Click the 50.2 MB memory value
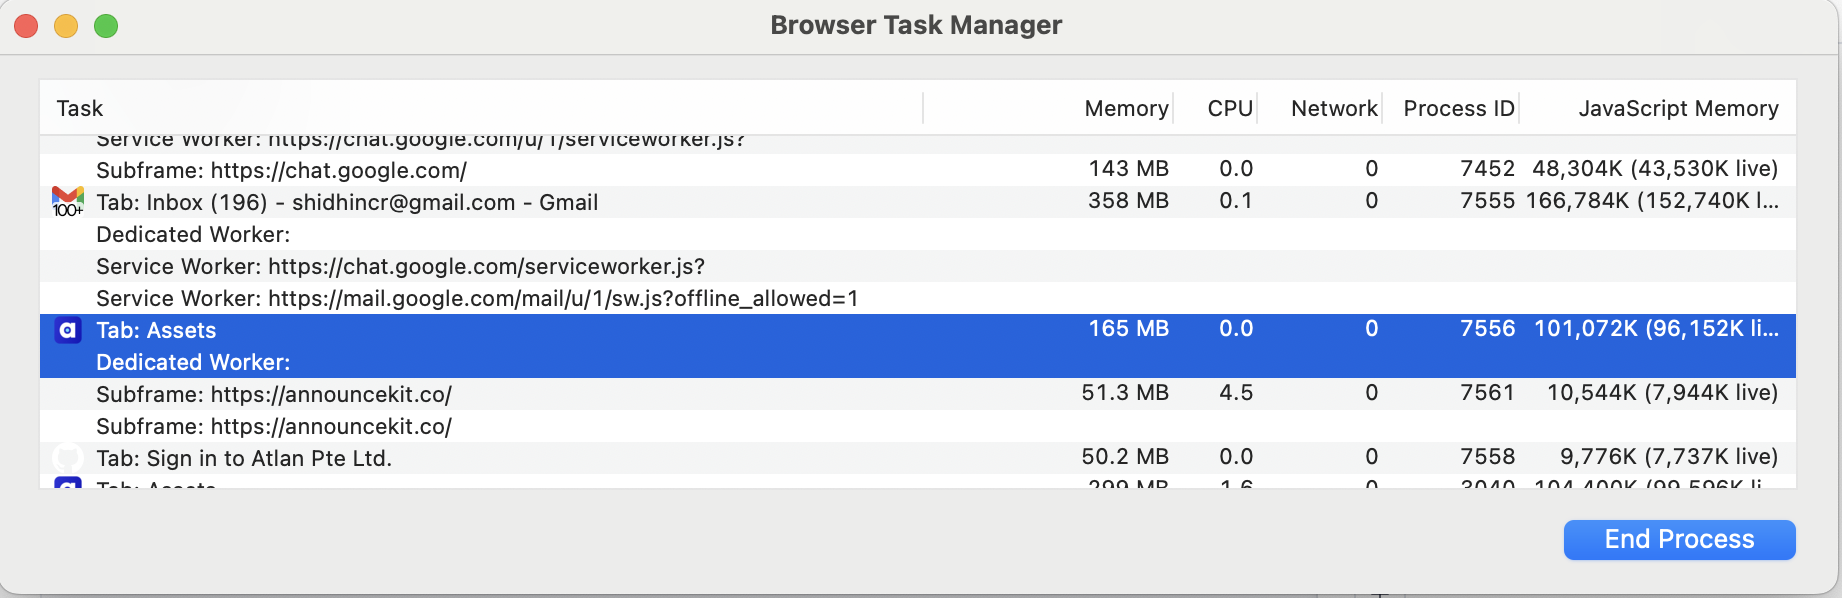 tap(1125, 457)
